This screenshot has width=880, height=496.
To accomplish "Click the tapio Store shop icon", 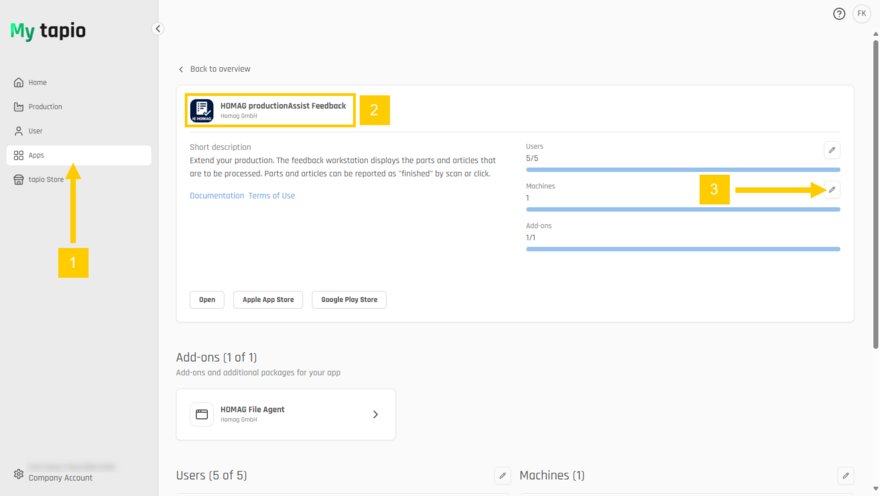I will tap(19, 180).
